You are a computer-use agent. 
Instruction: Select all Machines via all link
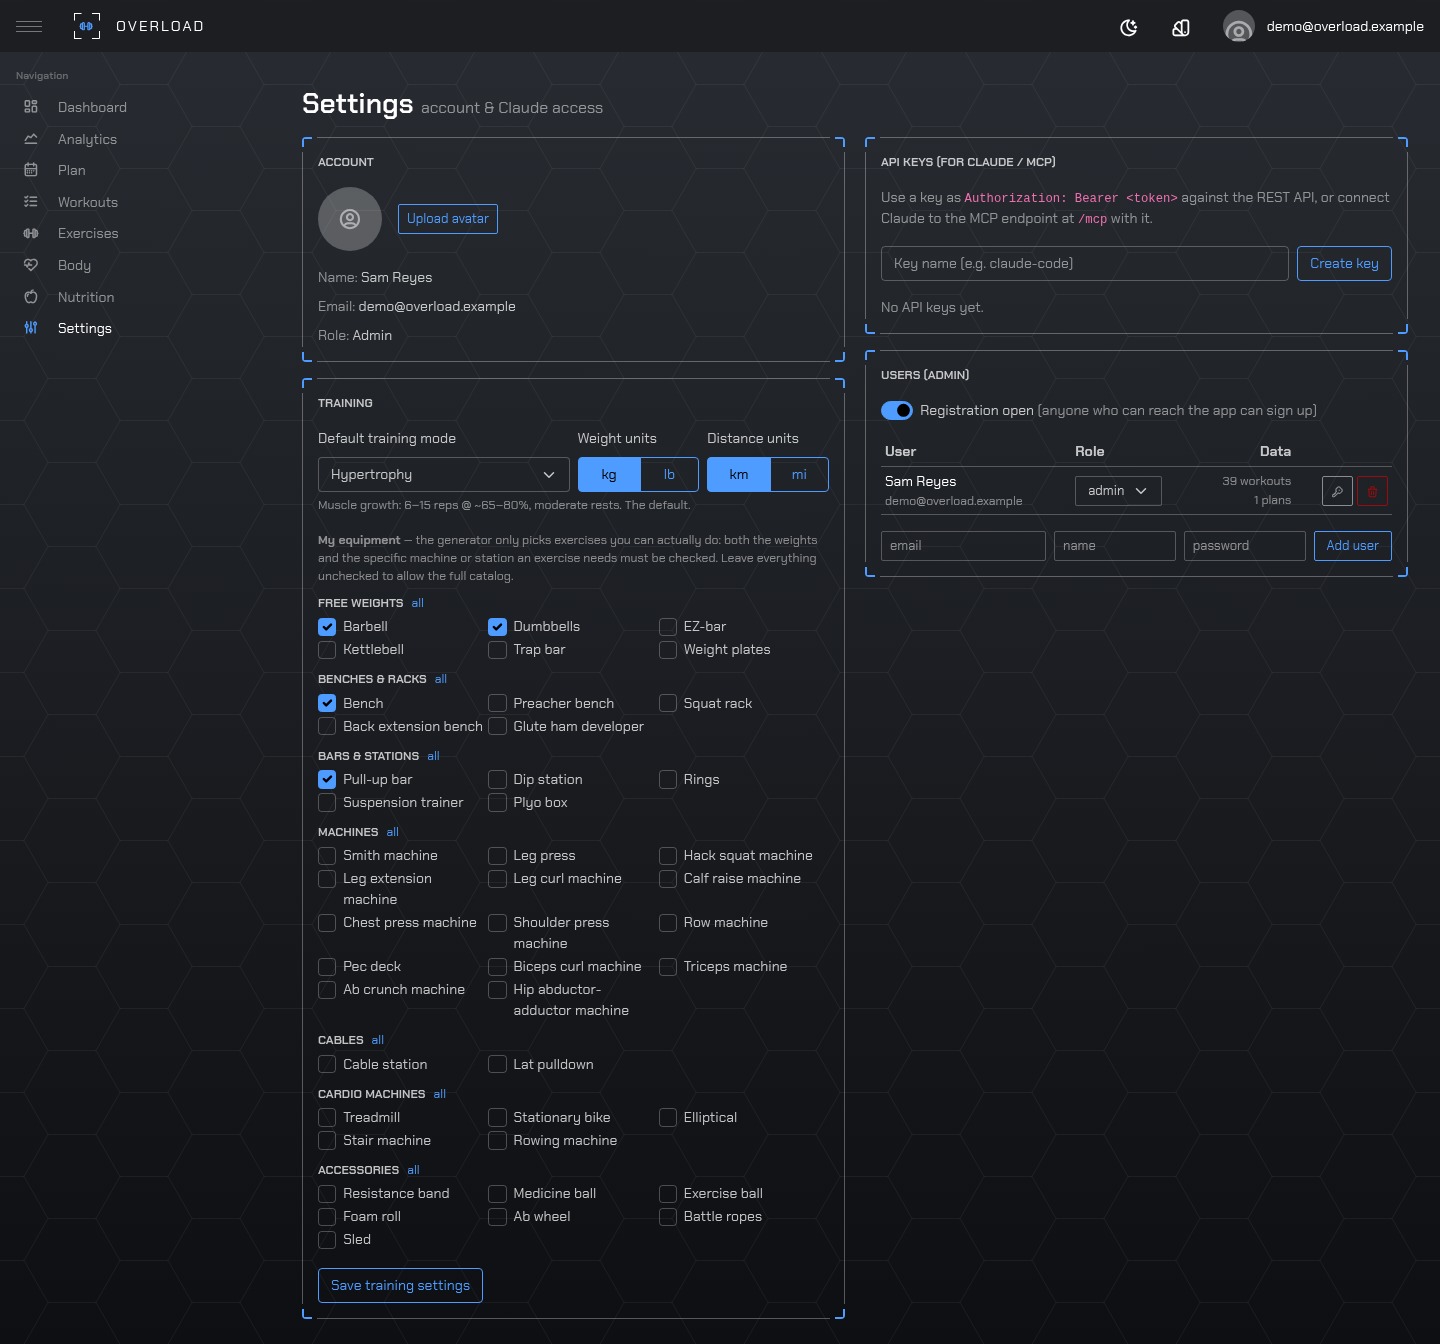point(393,832)
